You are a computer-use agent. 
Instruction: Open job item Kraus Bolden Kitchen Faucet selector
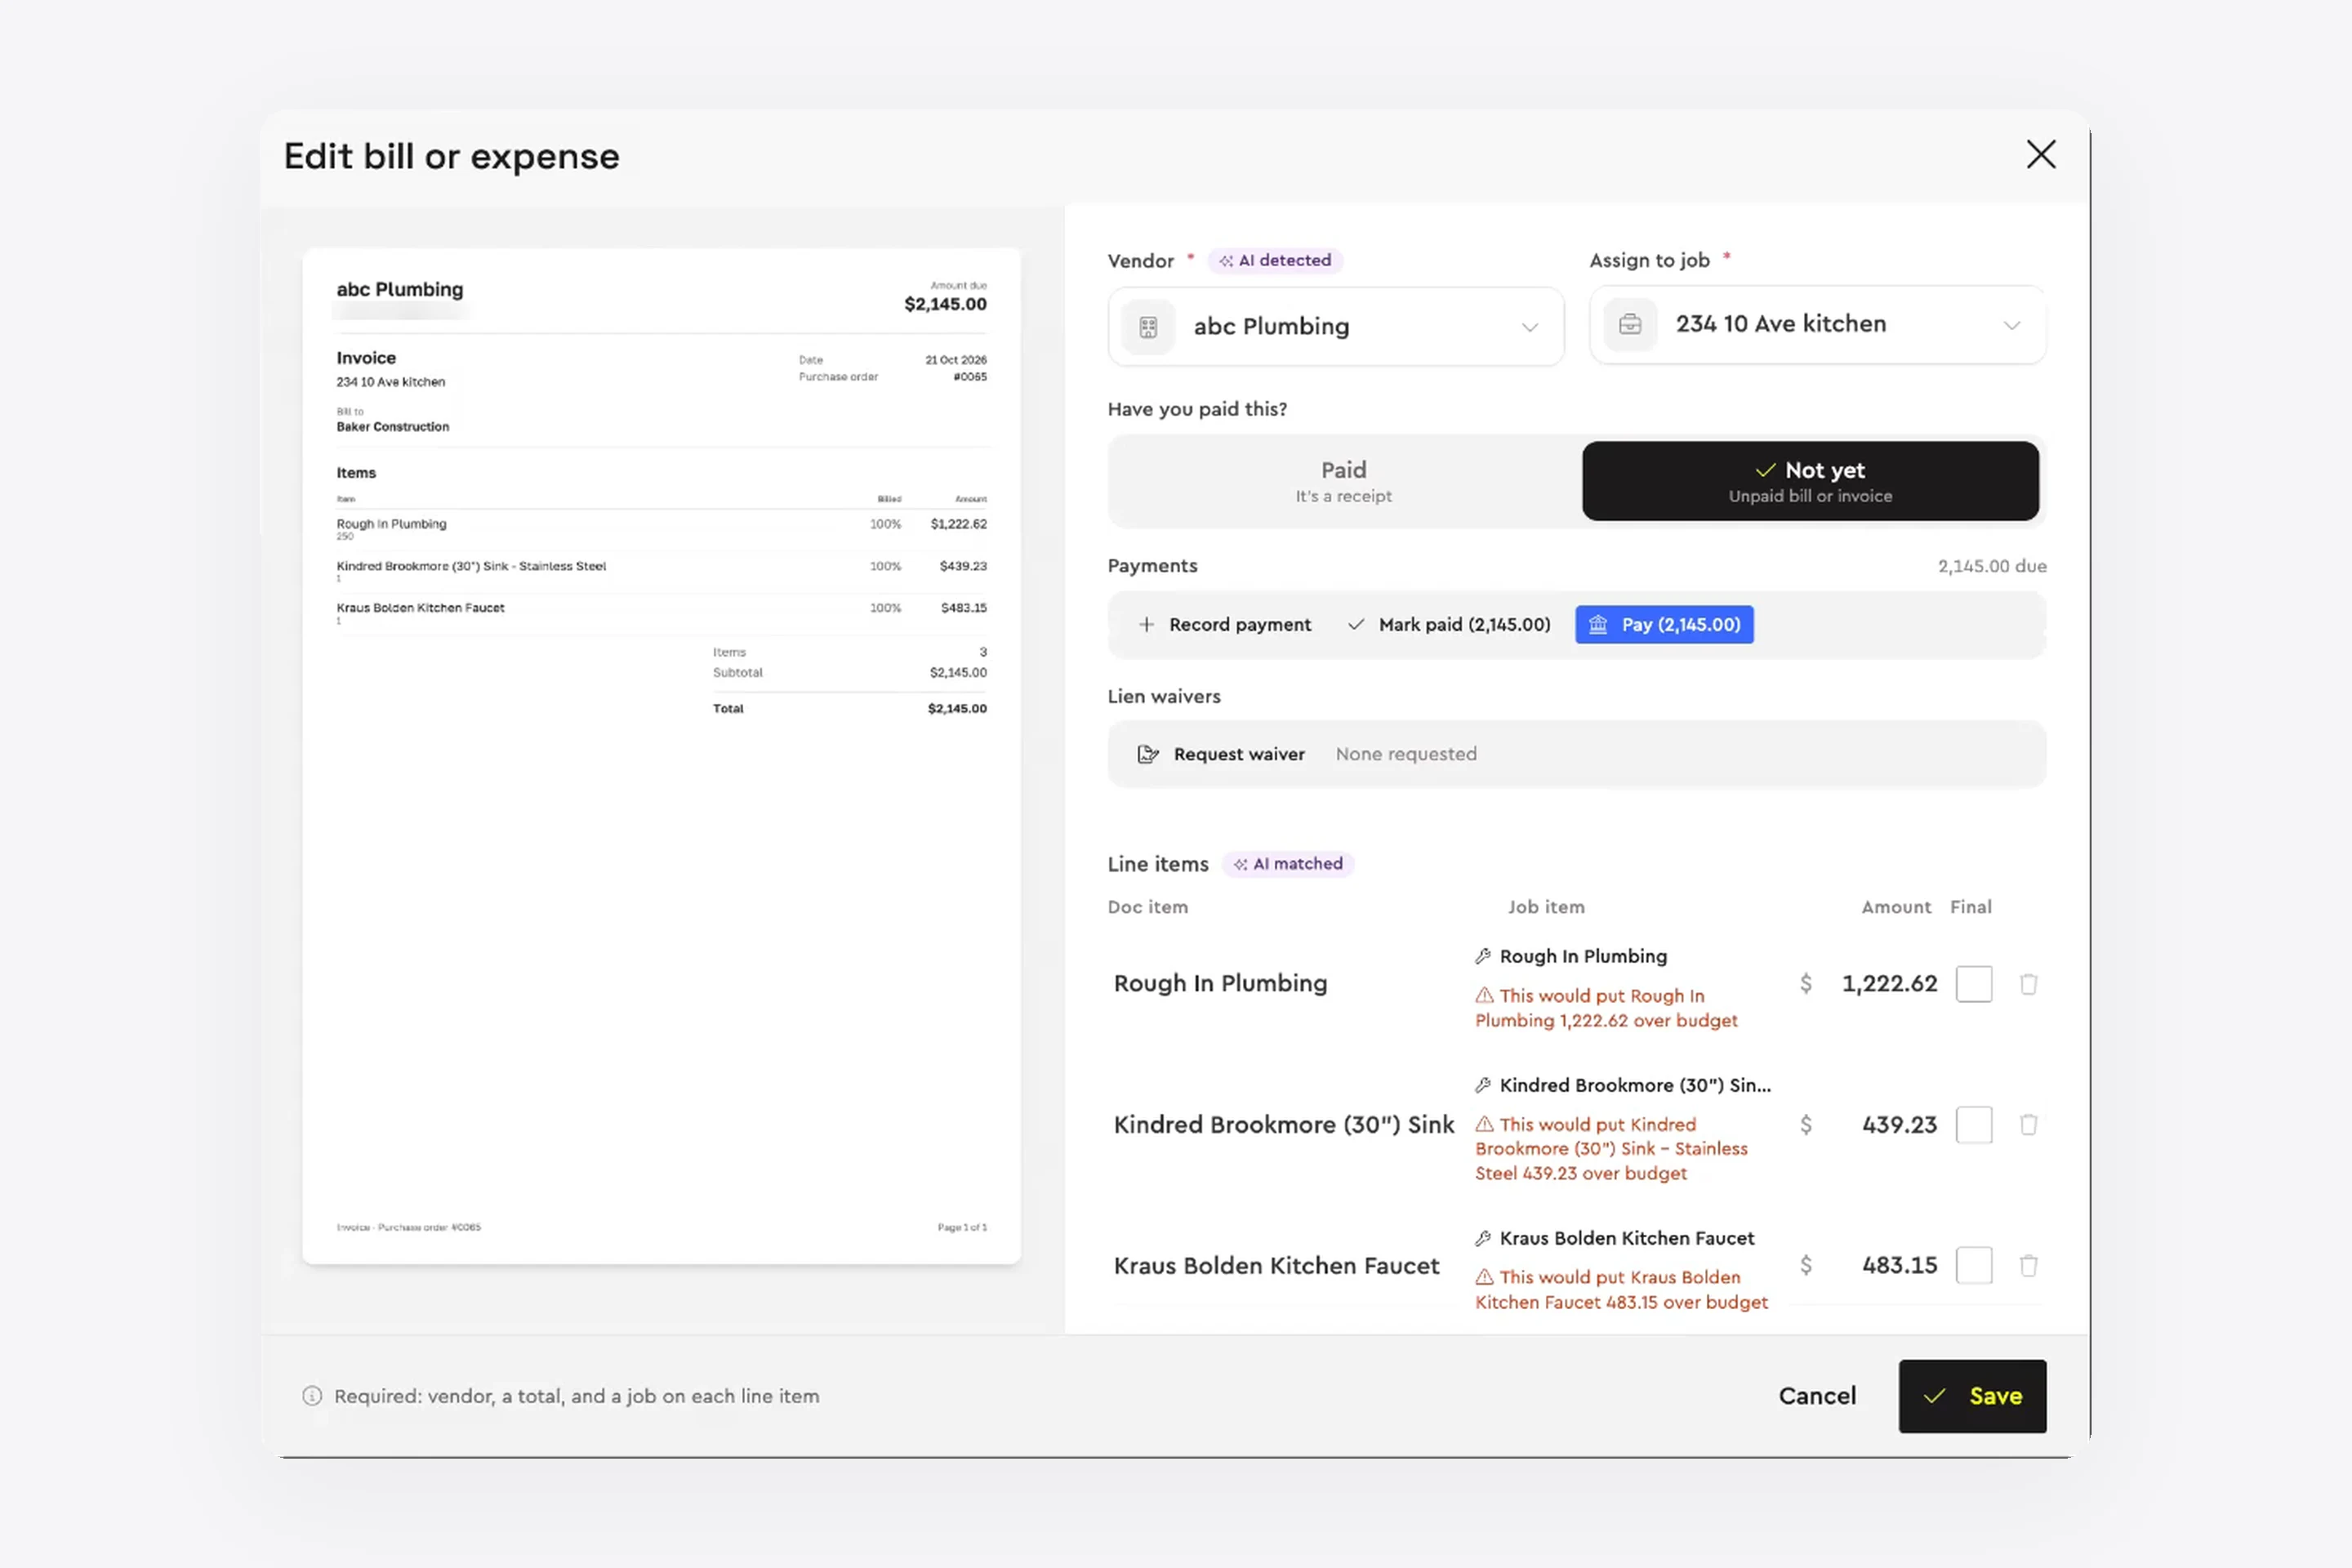pos(1615,1238)
